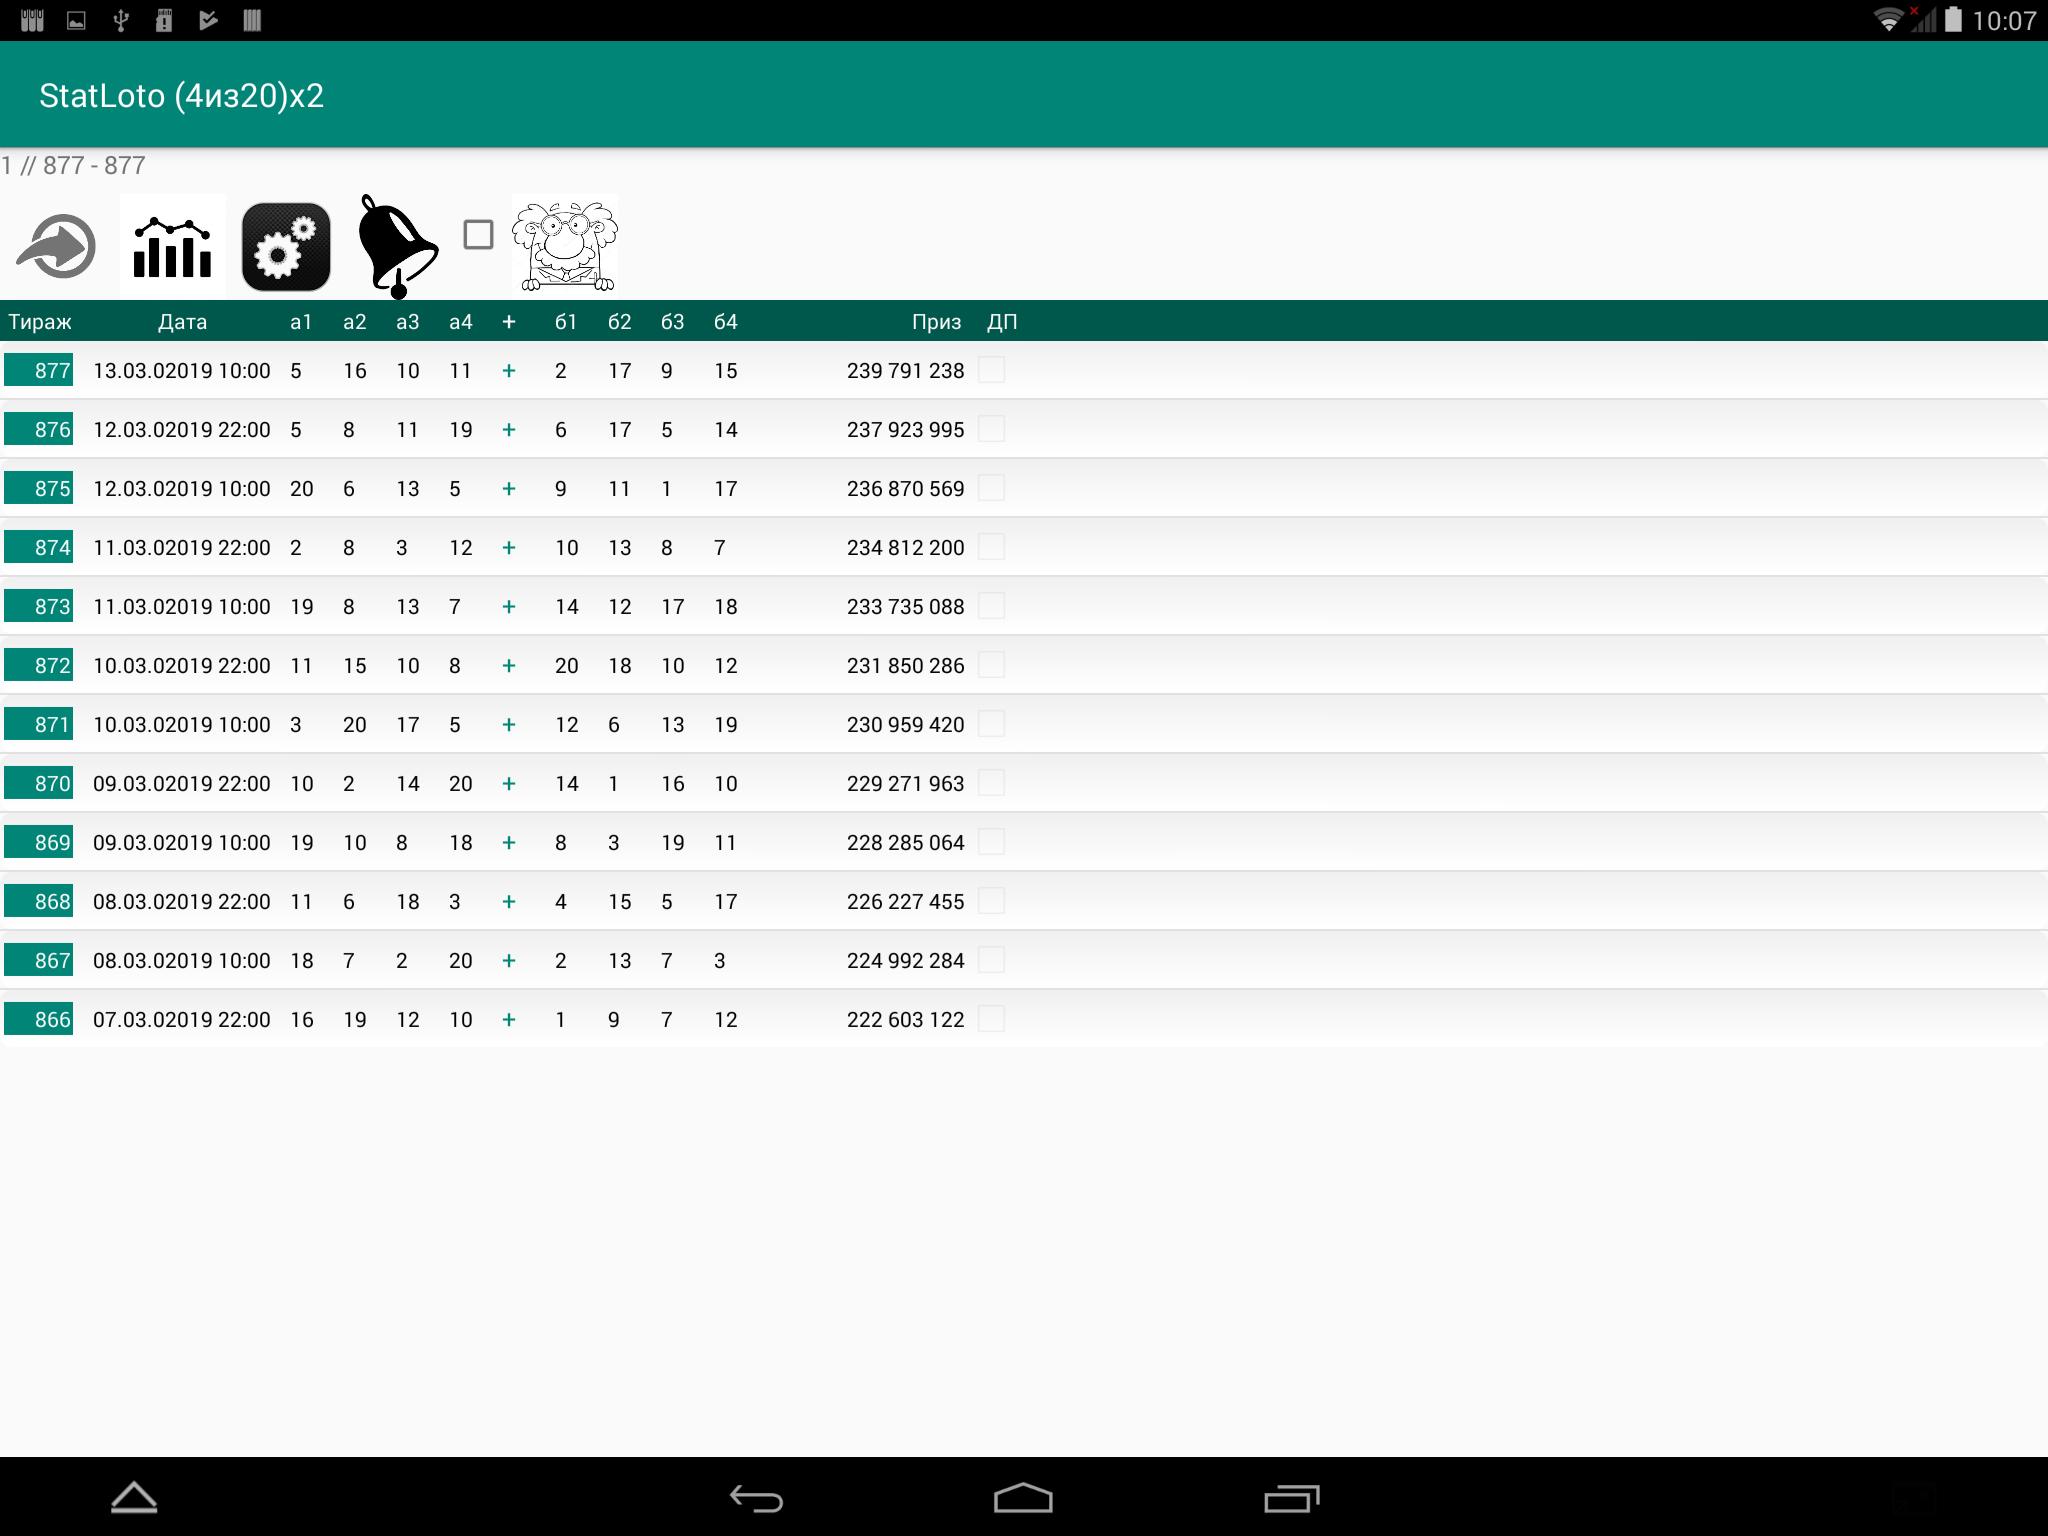Click the history/replay arrow icon
Screen dimensions: 2048x1536
click(x=56, y=245)
